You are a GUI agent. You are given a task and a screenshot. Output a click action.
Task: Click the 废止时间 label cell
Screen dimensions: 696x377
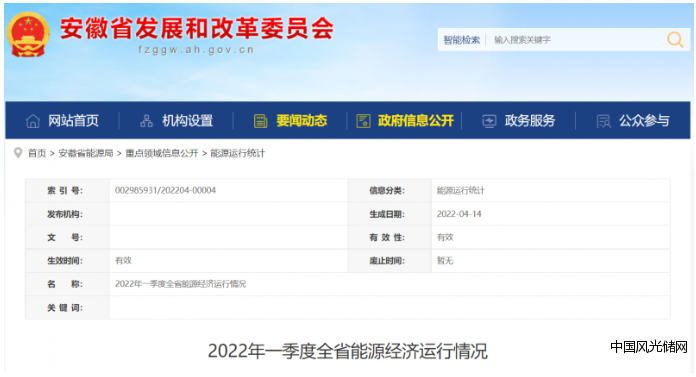click(x=389, y=261)
